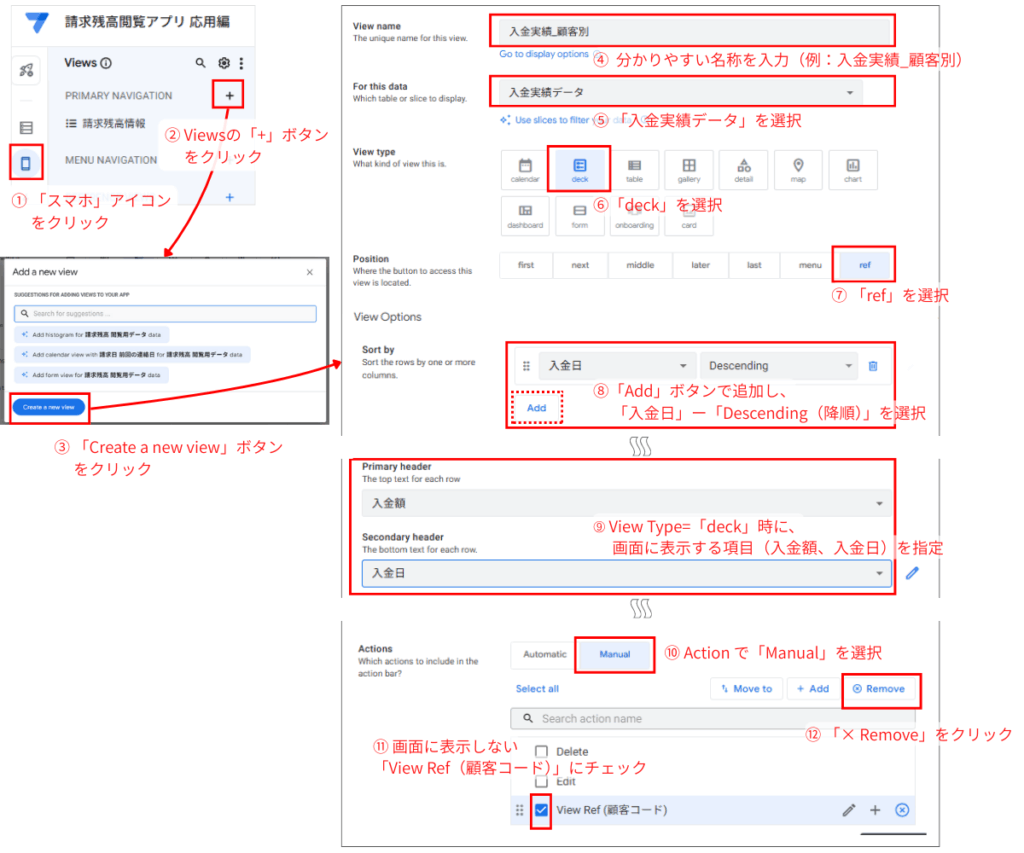This screenshot has height=853, width=1024.
Task: Switch Actions from Automatic to Manual
Action: (614, 655)
